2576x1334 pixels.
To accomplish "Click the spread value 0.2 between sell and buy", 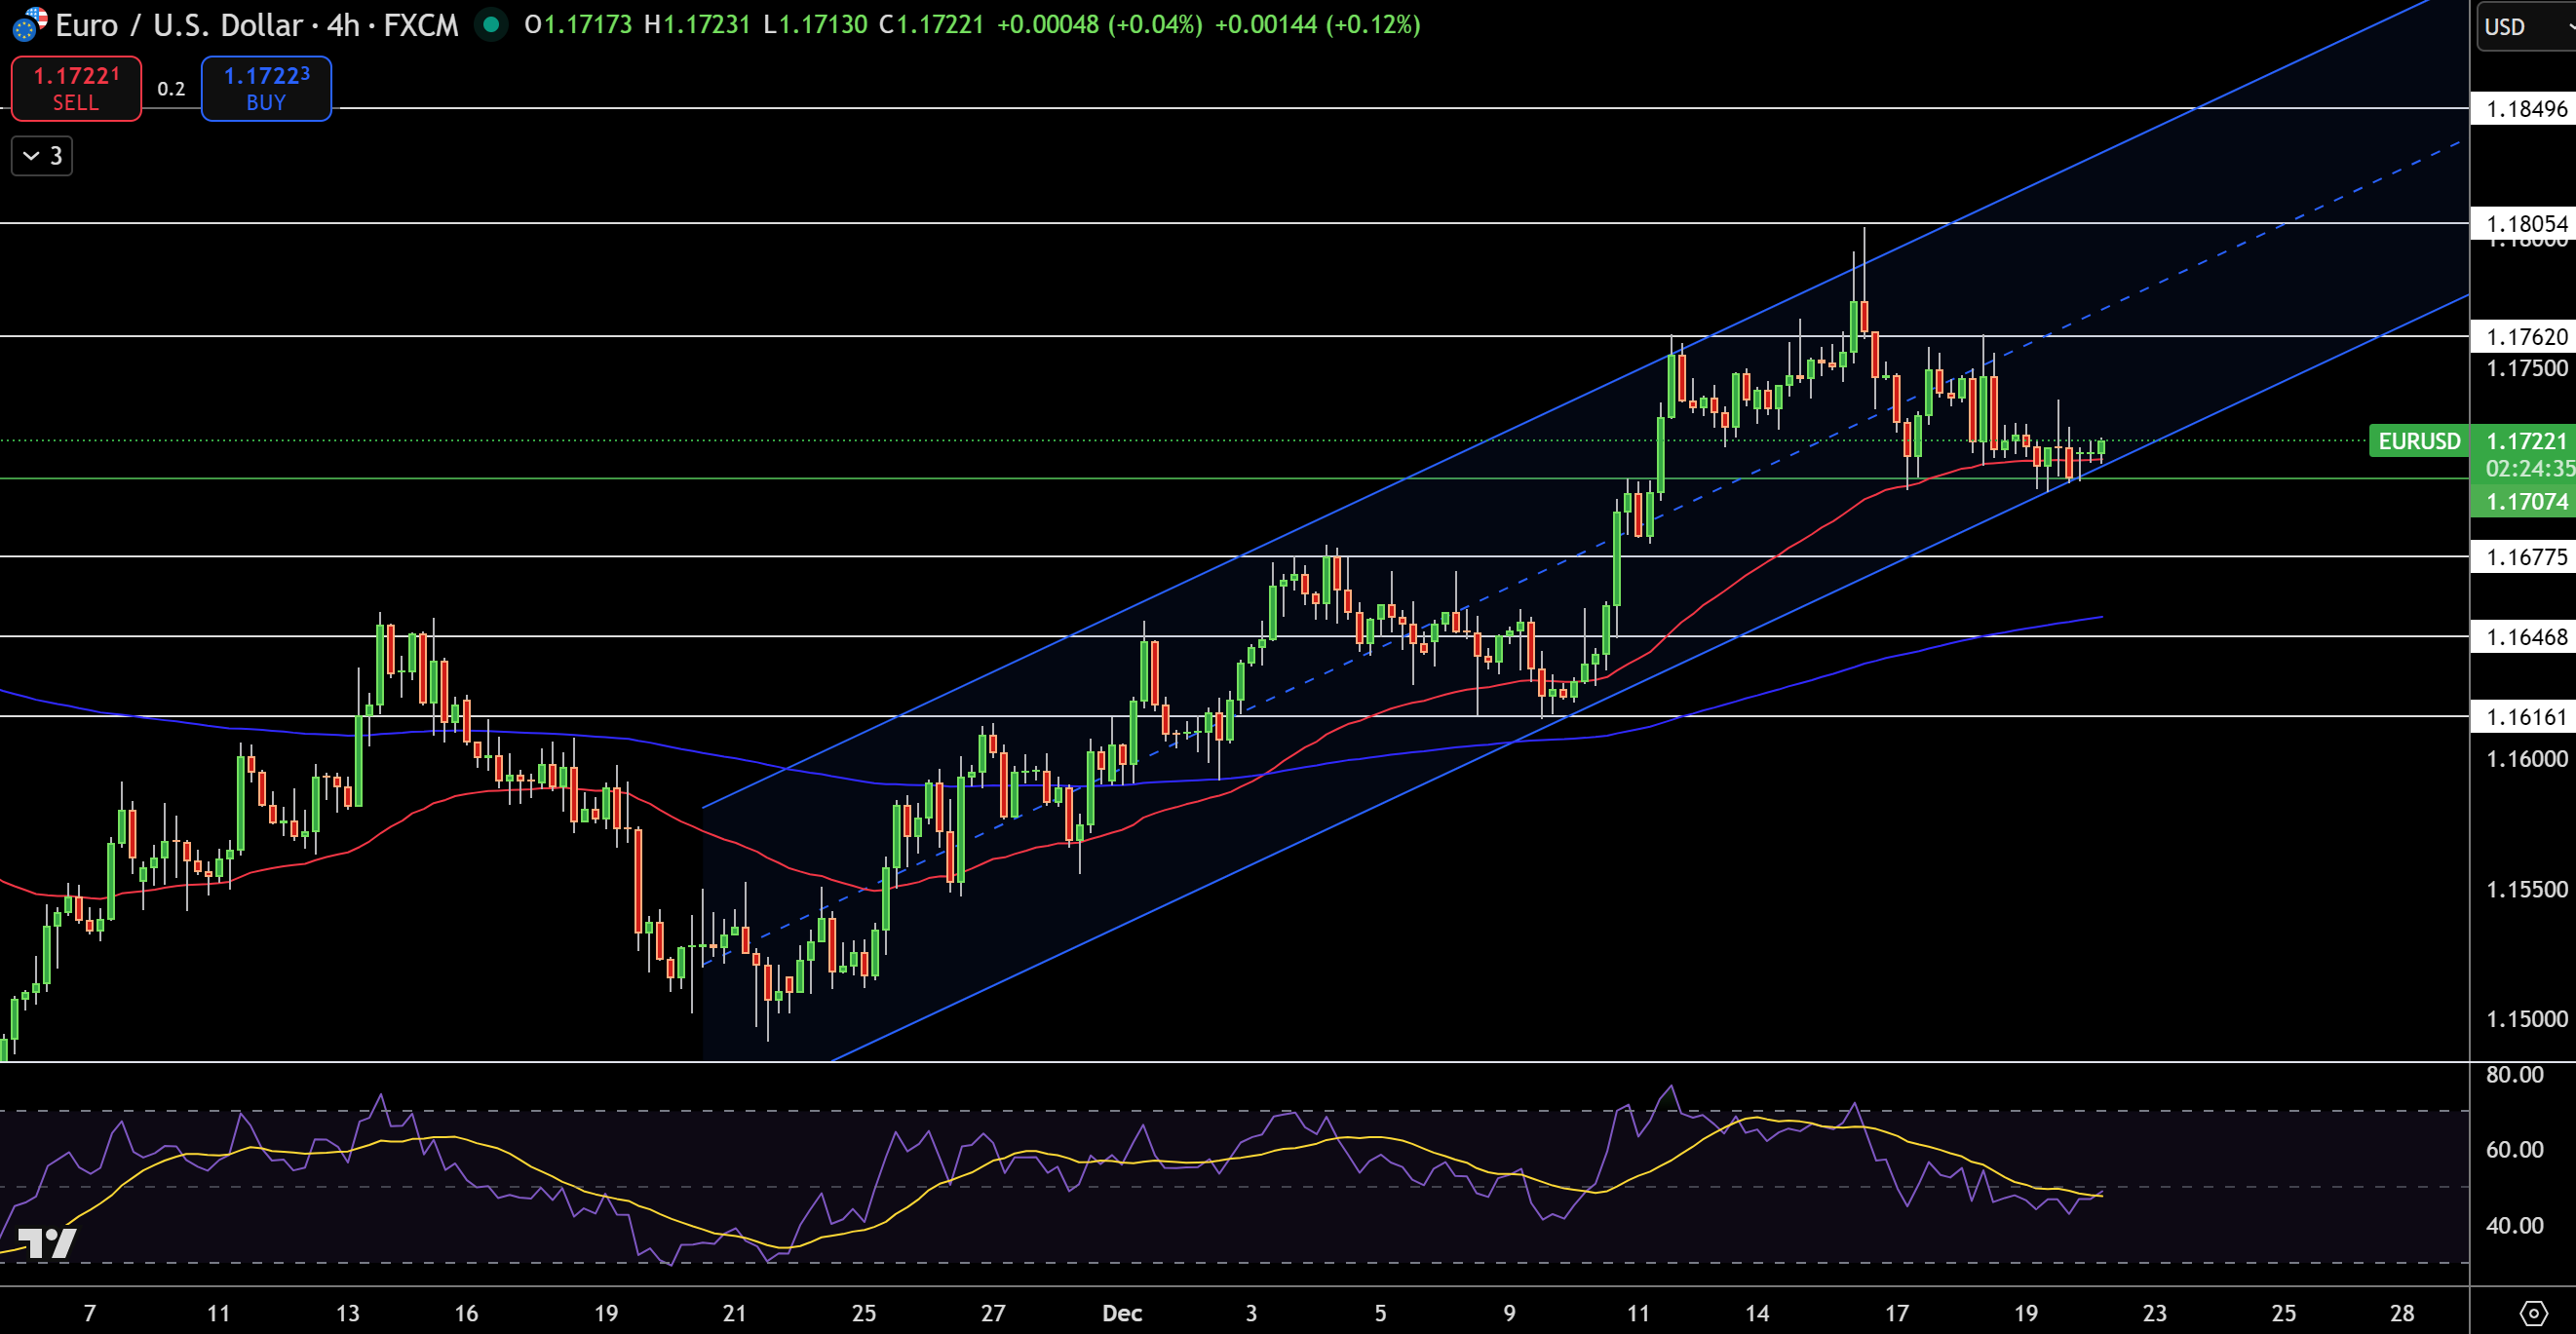I will coord(170,88).
